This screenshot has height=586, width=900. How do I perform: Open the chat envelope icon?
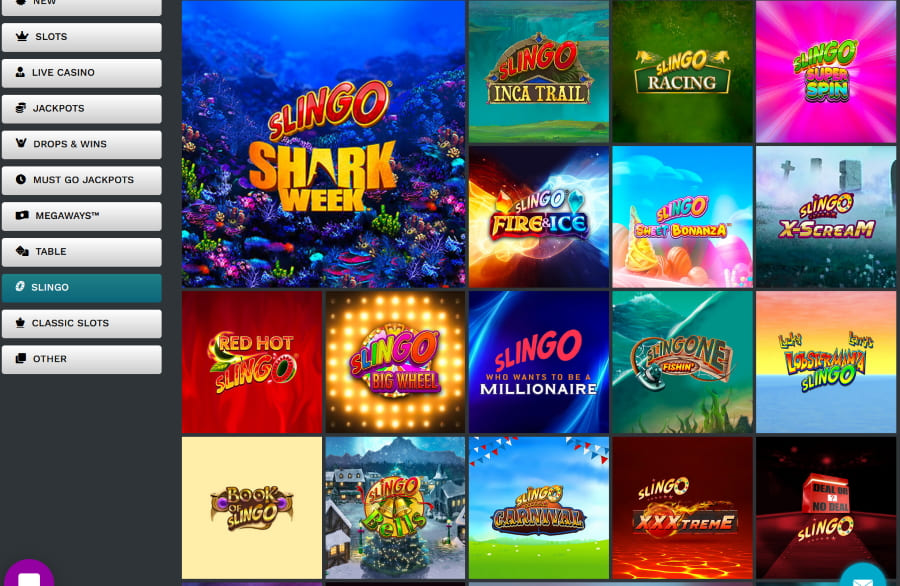[863, 581]
